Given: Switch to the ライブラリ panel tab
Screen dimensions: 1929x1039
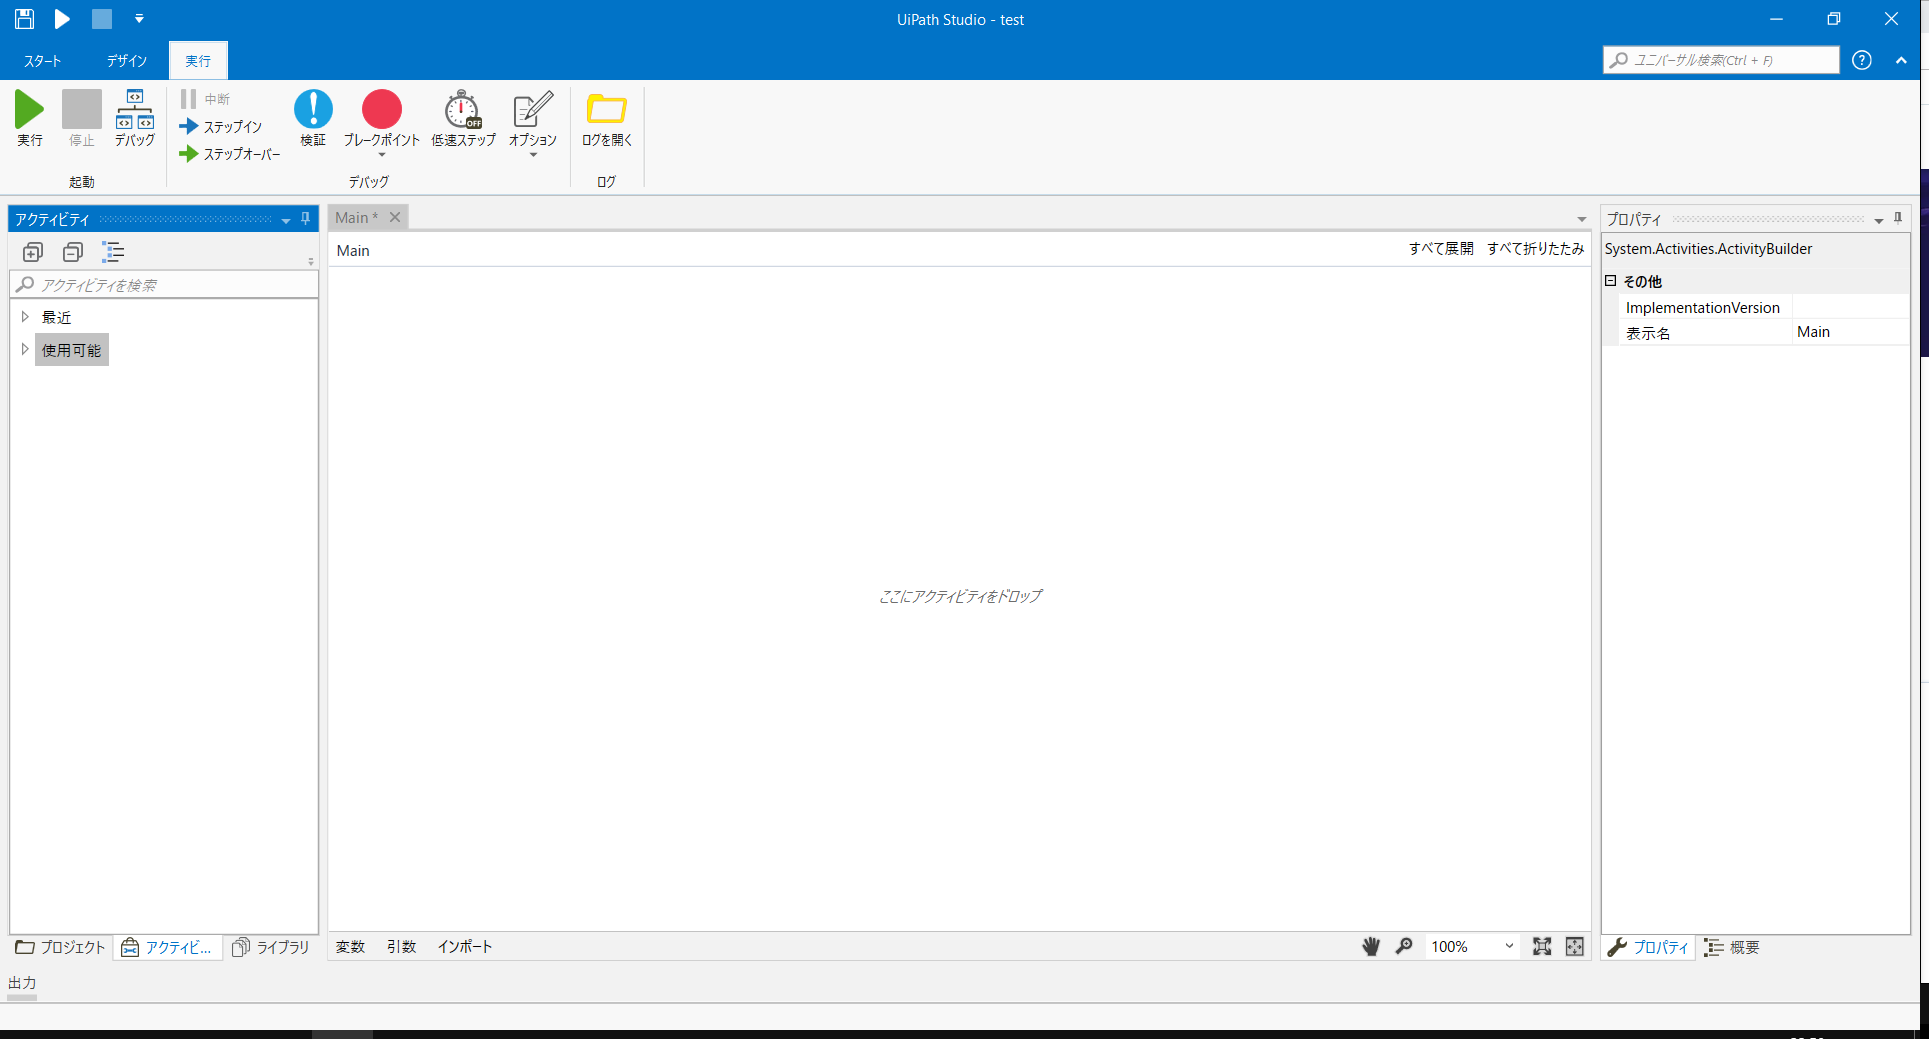Looking at the screenshot, I should click(x=271, y=947).
